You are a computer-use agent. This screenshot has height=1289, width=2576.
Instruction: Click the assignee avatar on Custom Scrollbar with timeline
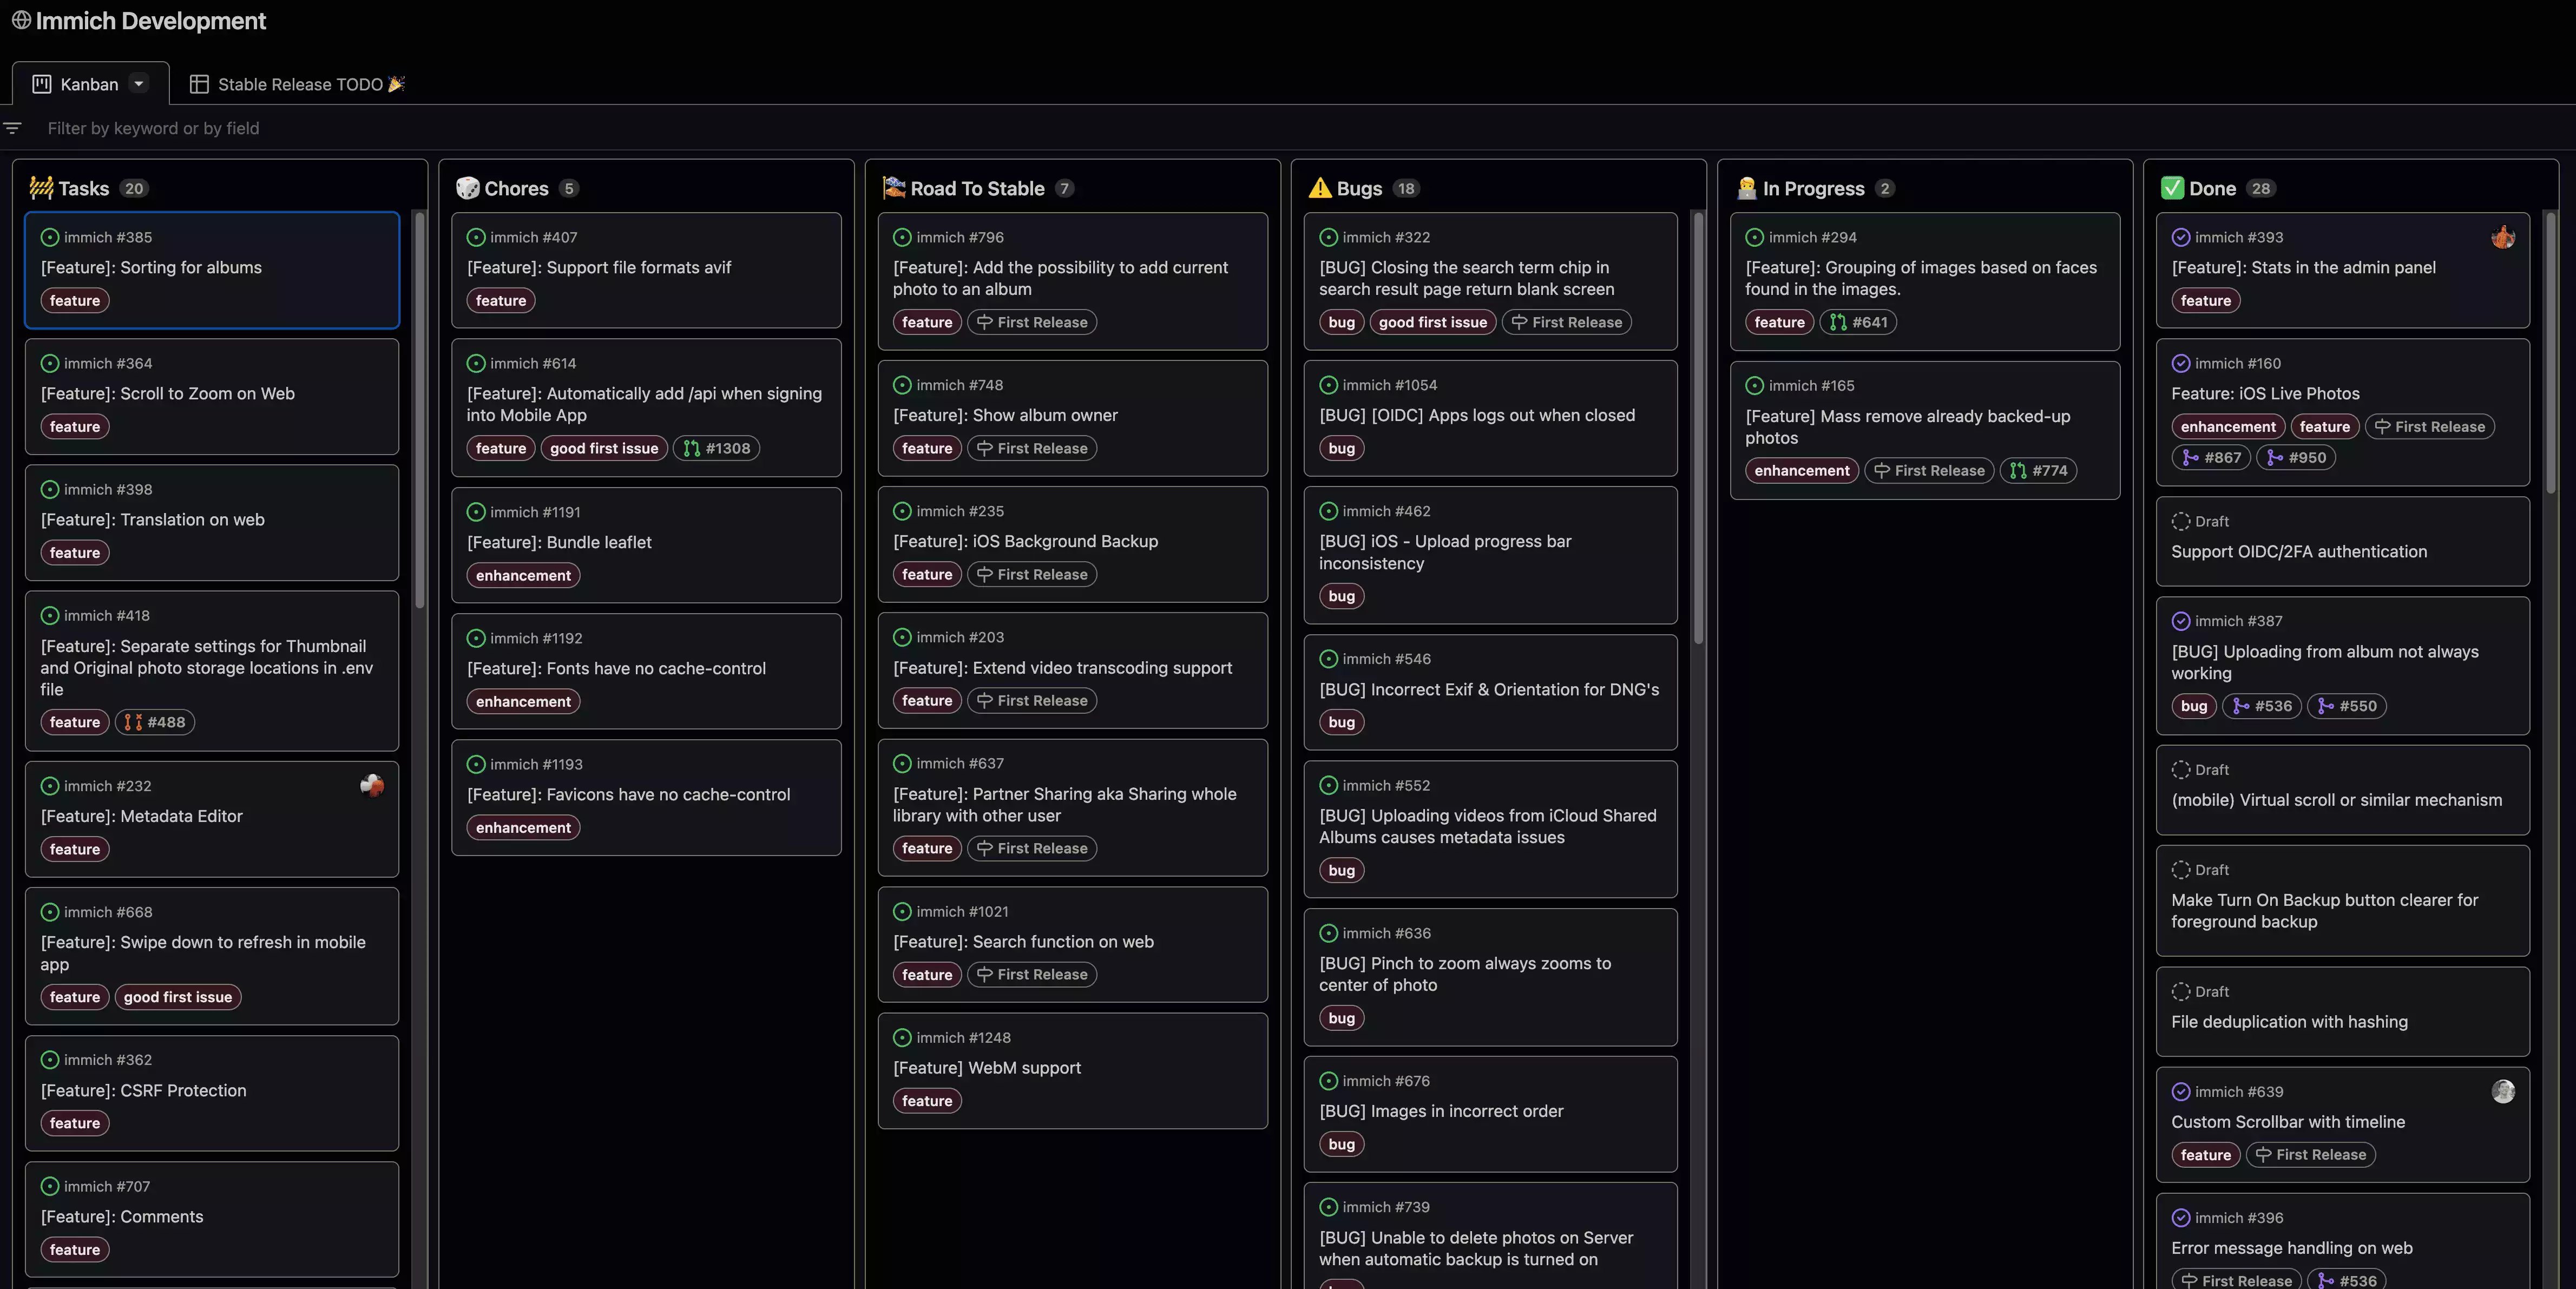[x=2502, y=1091]
